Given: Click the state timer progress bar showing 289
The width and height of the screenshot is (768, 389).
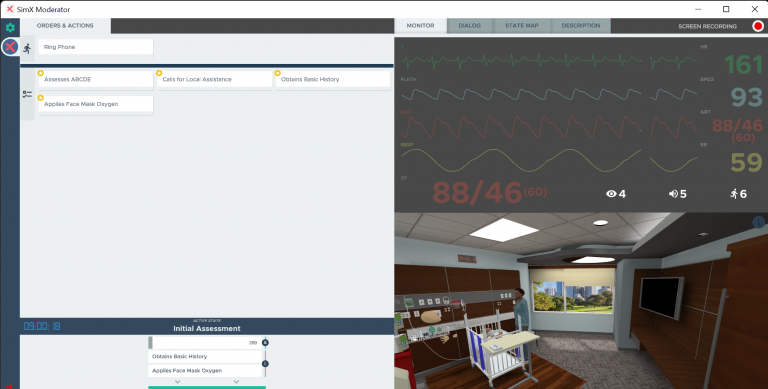Looking at the screenshot, I should (x=205, y=342).
